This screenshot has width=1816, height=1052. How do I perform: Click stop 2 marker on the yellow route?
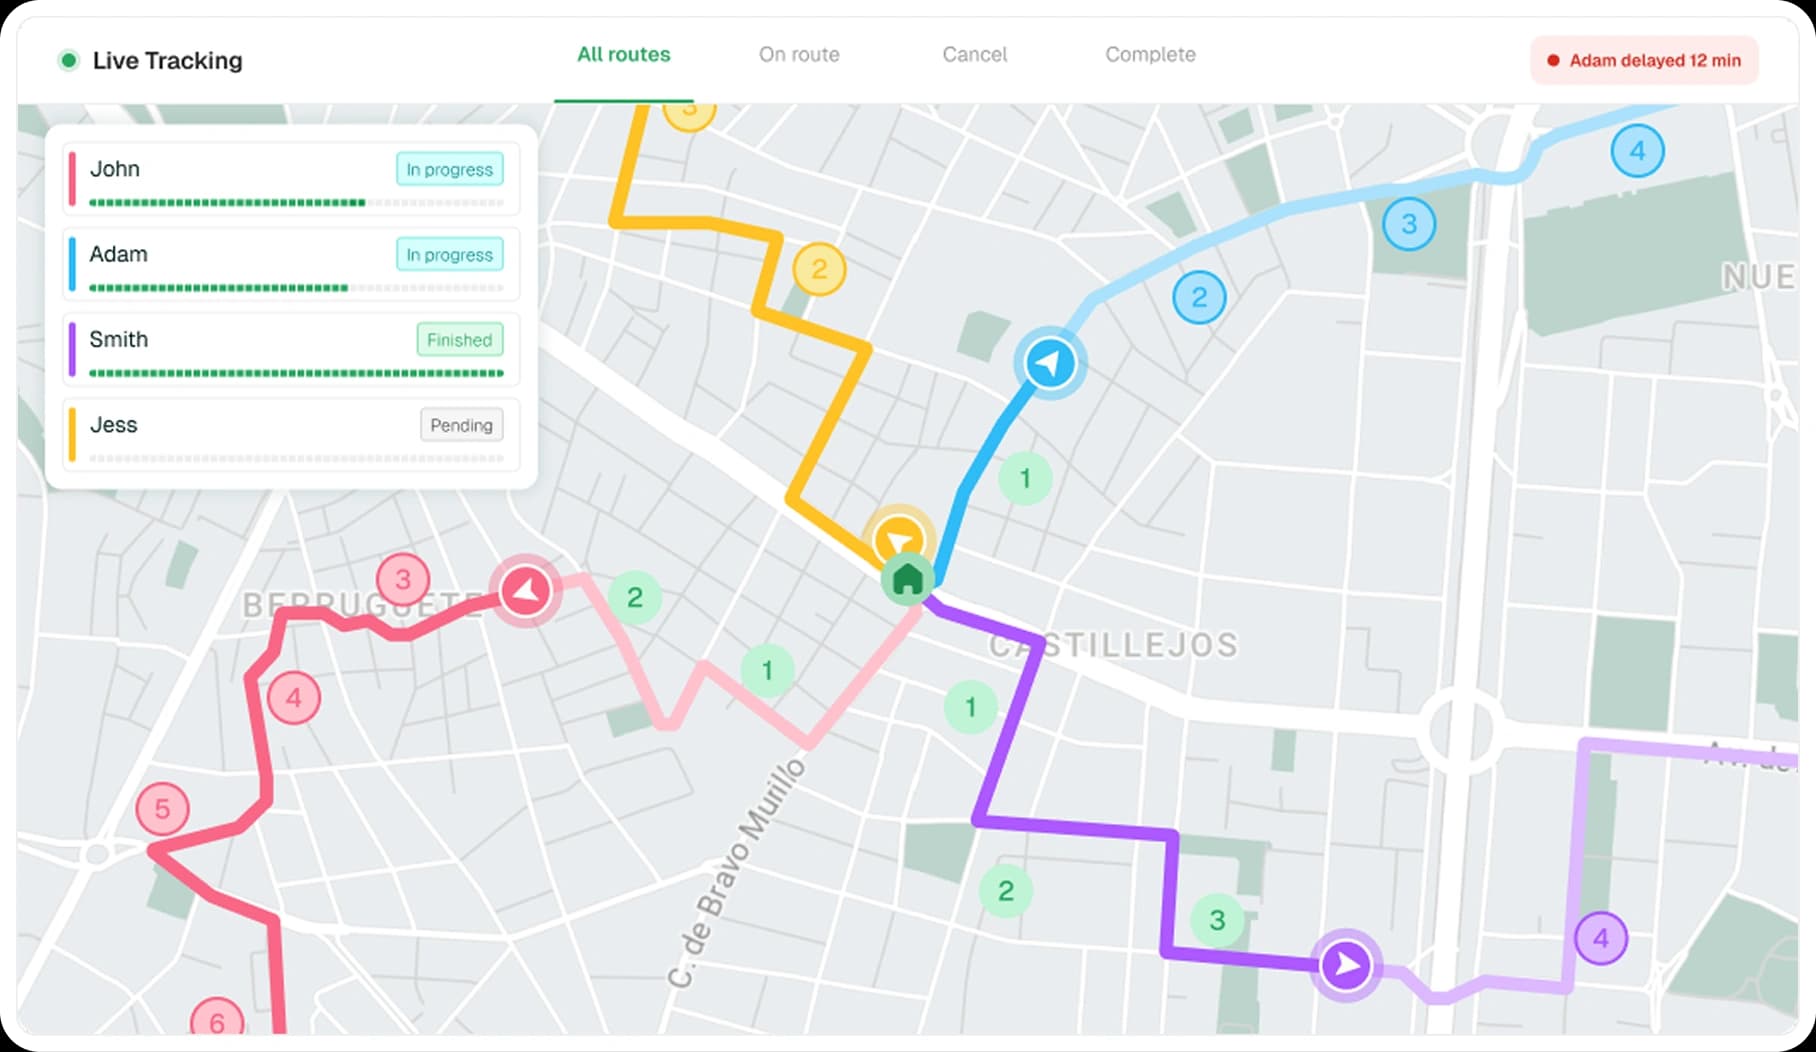[x=819, y=268]
